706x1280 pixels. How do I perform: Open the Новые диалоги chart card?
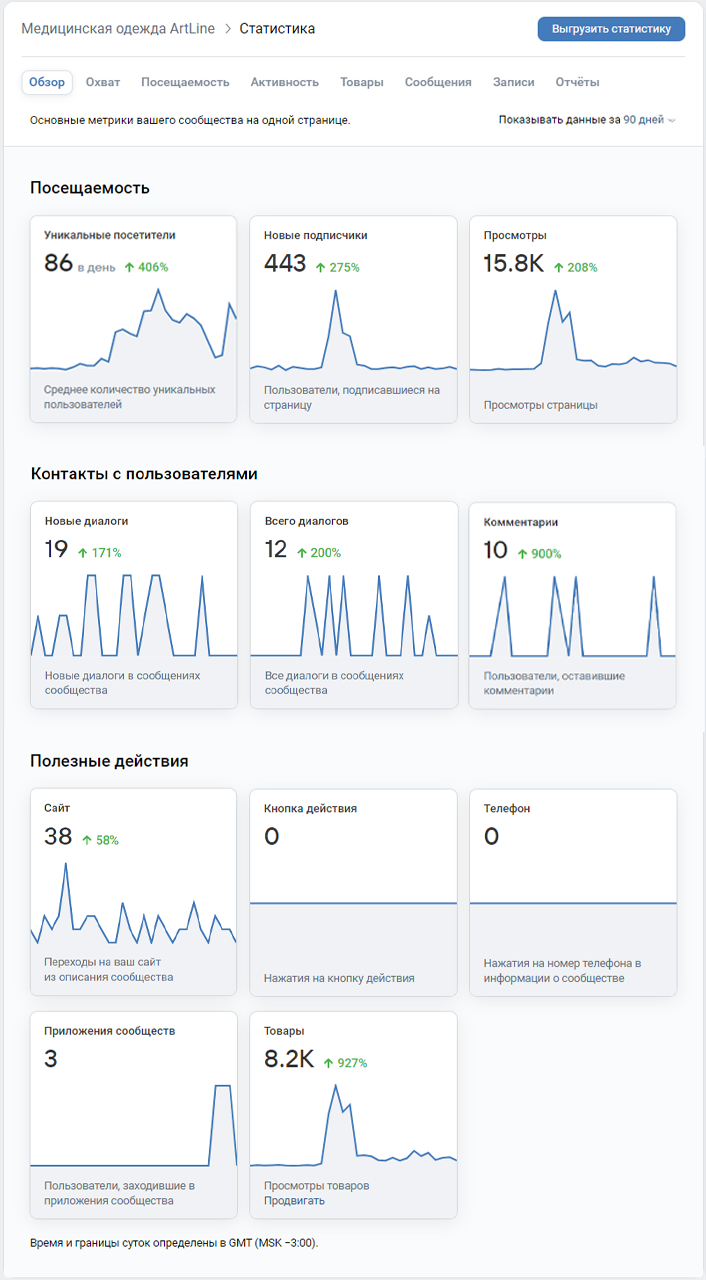tap(133, 606)
